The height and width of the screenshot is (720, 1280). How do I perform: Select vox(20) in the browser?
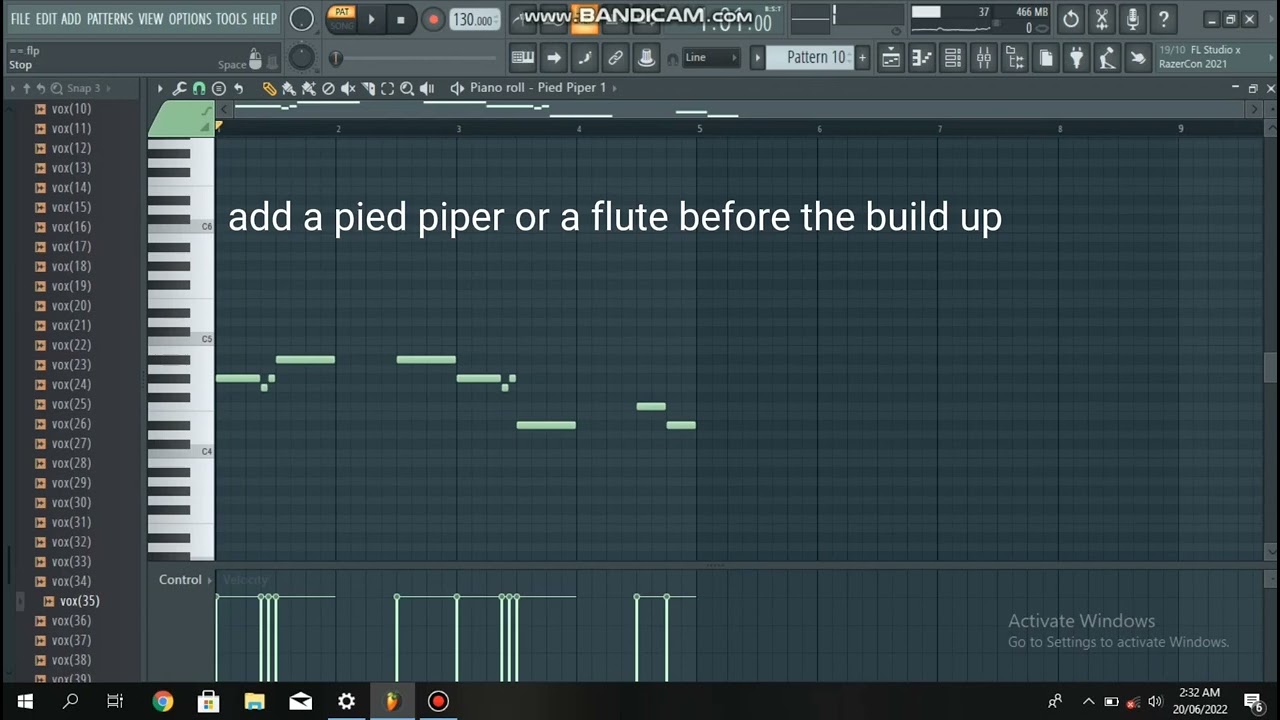point(71,306)
